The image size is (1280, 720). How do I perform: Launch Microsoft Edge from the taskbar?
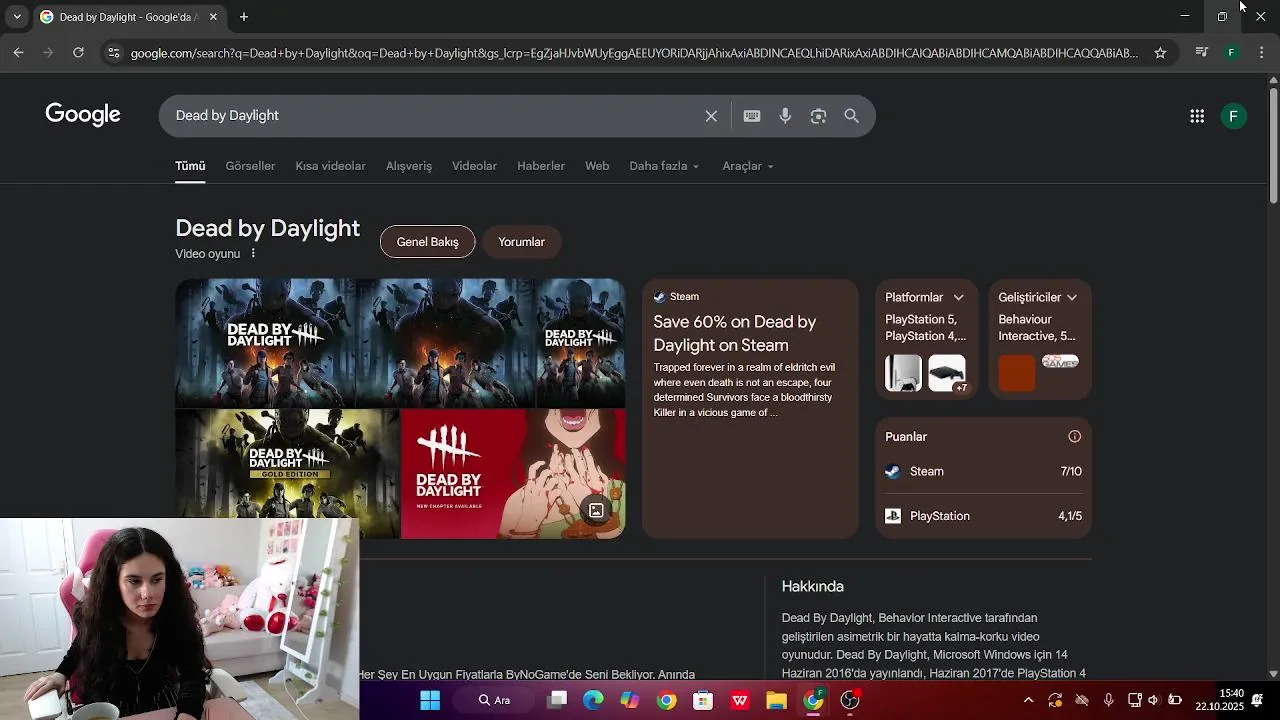(x=593, y=700)
